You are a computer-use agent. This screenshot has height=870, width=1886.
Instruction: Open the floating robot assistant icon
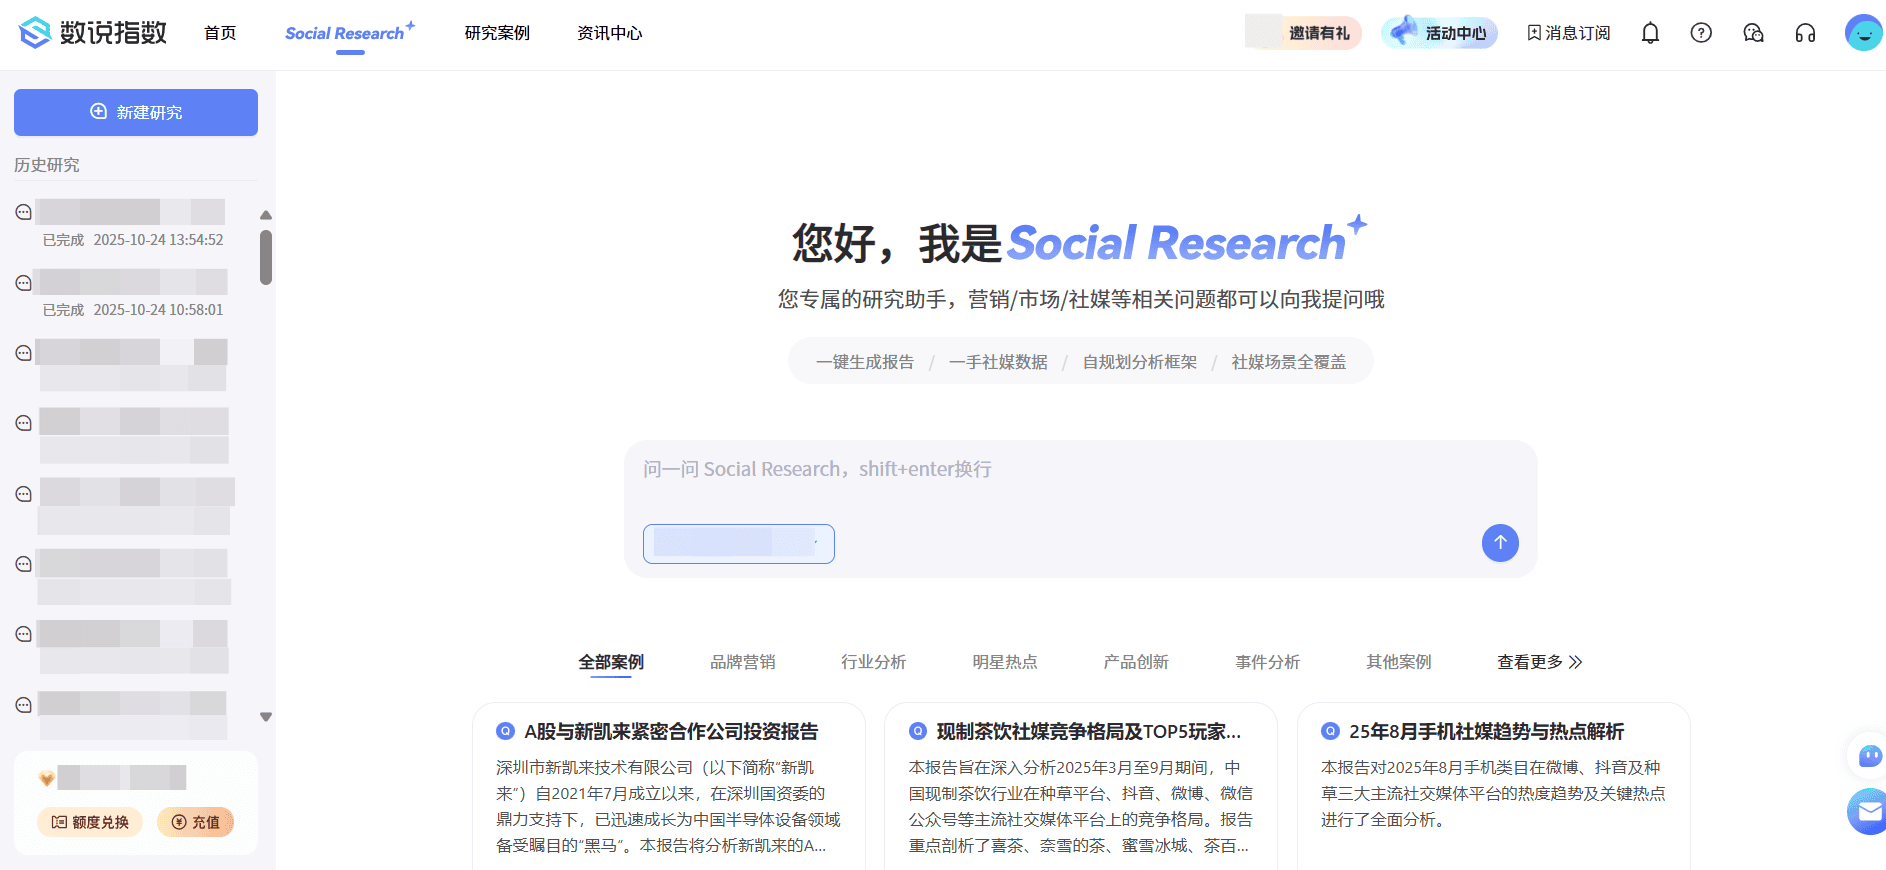coord(1870,756)
